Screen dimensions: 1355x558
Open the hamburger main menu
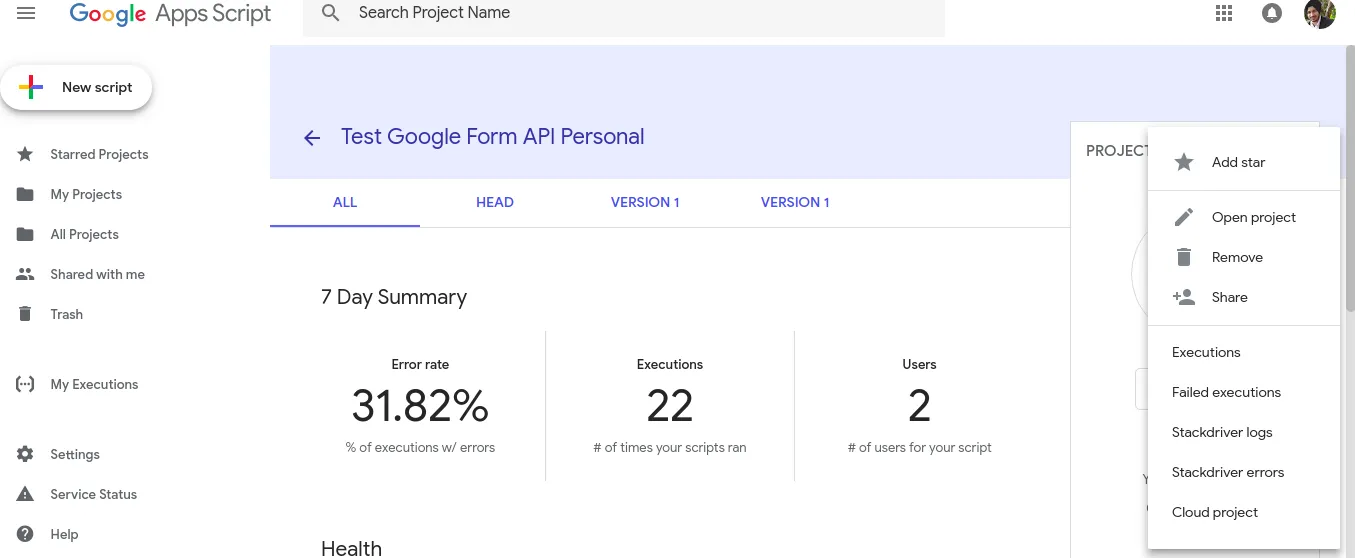point(26,14)
